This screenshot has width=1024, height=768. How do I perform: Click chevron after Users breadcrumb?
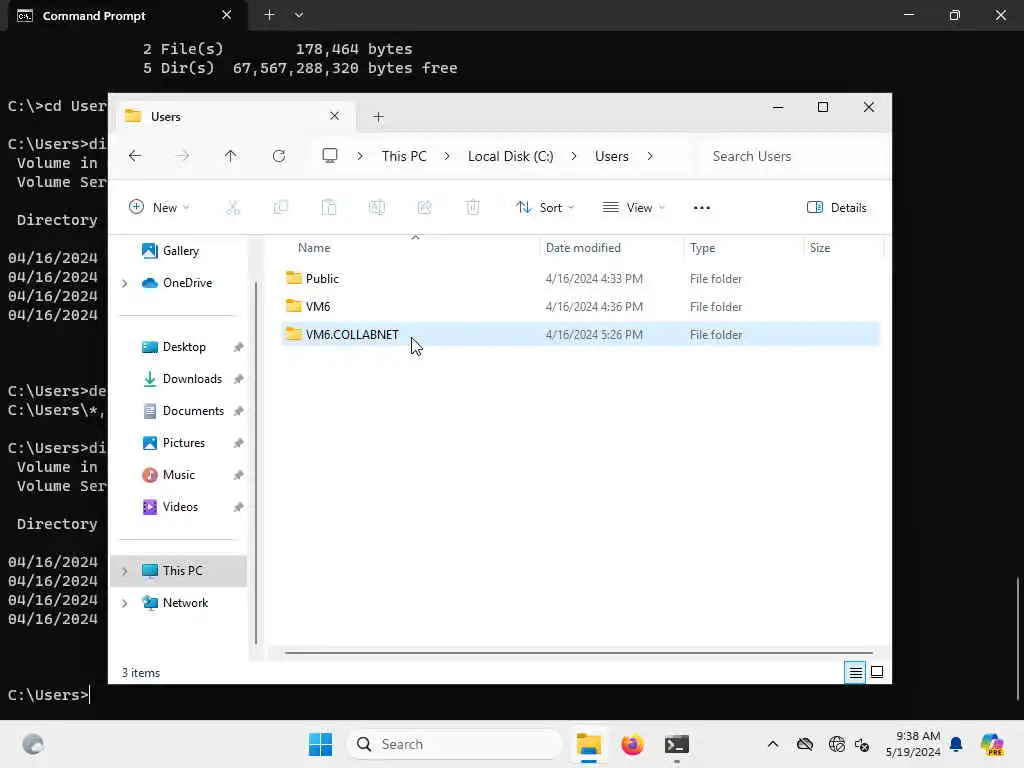click(650, 156)
